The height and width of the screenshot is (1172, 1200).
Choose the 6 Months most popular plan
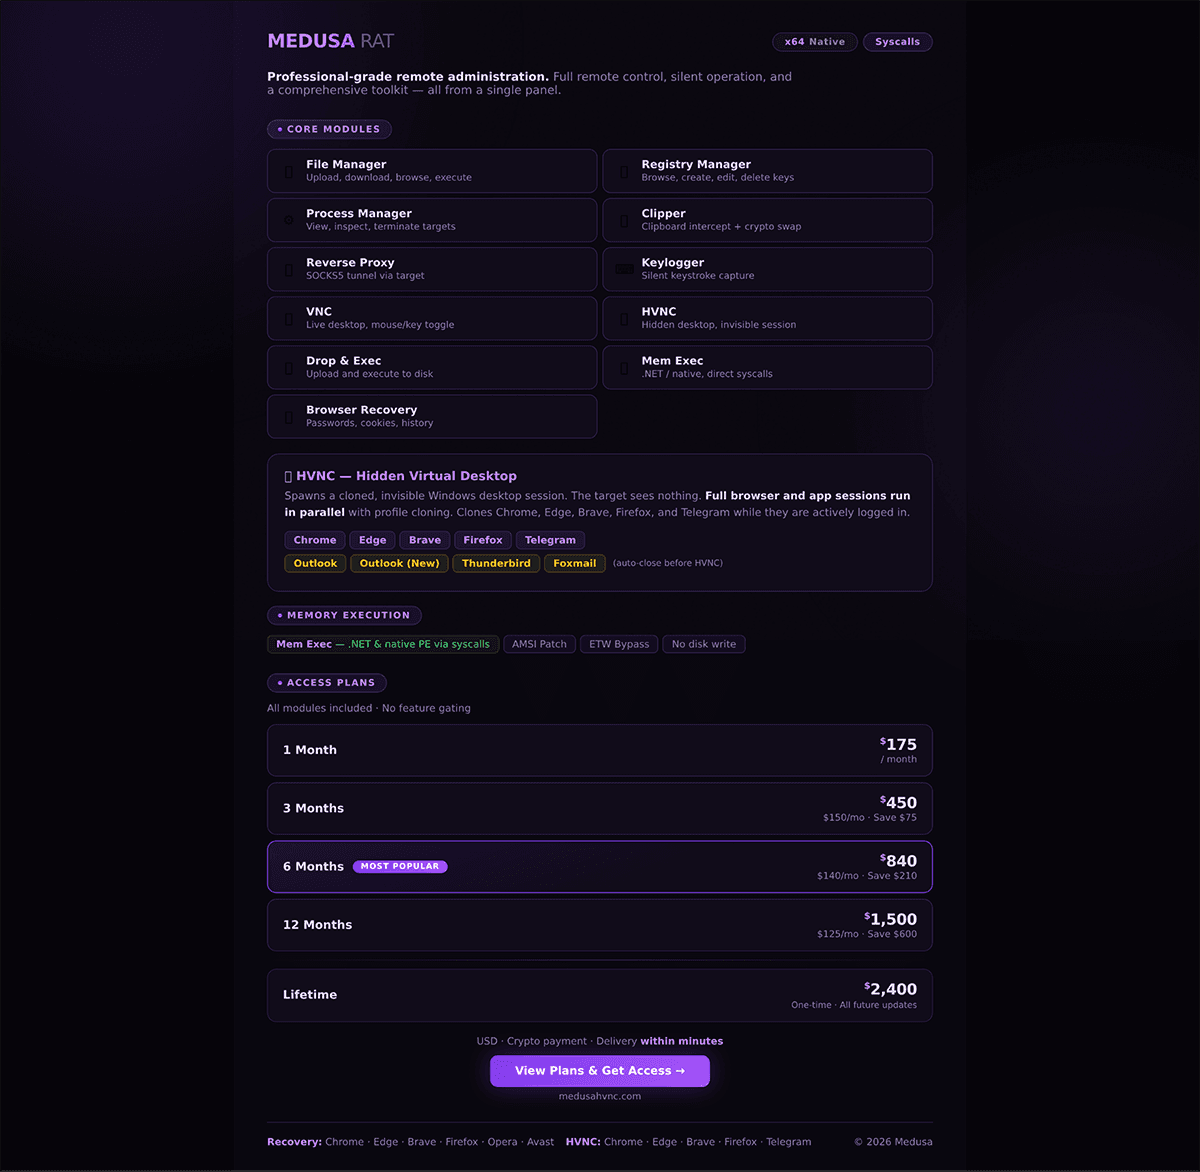(600, 867)
